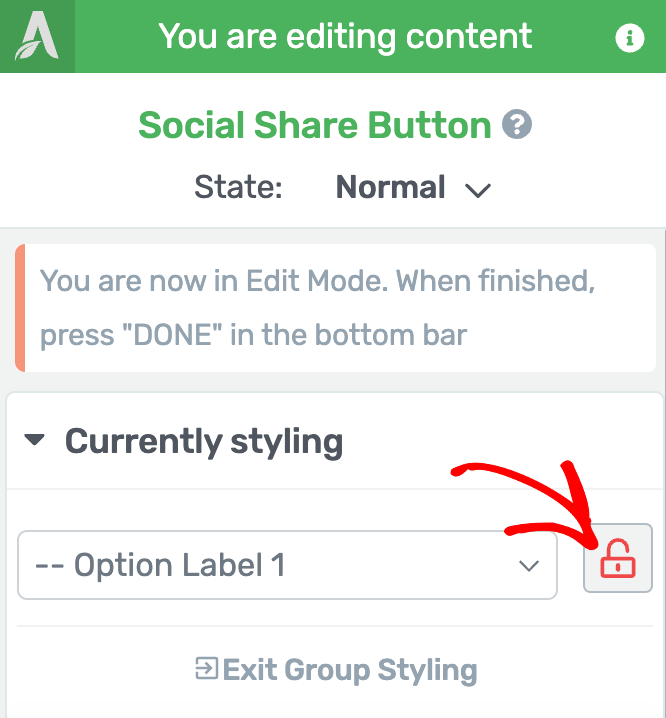The height and width of the screenshot is (718, 666).
Task: Click the chevron inside Option Label 1 selector
Action: click(x=529, y=566)
